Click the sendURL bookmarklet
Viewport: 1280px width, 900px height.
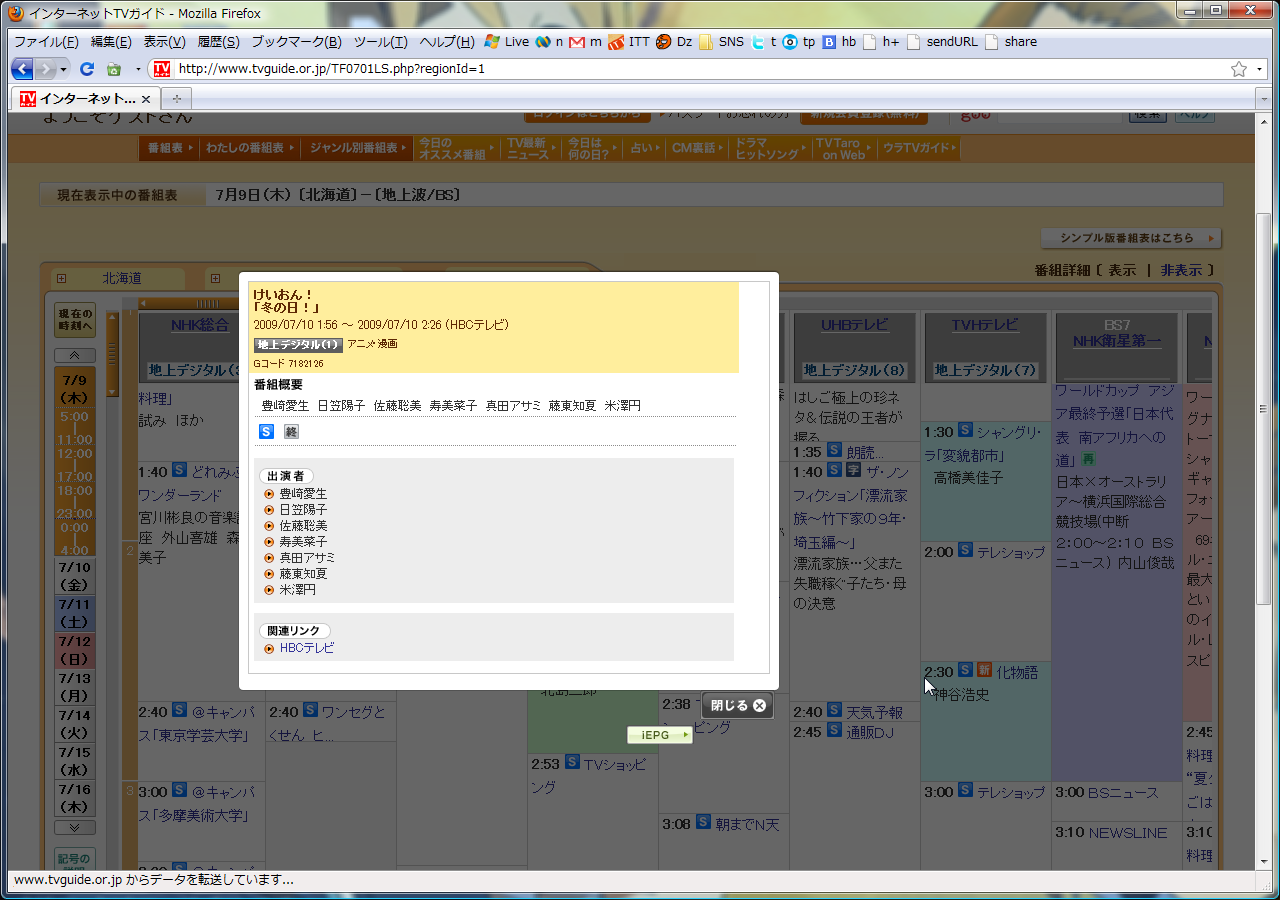coord(942,42)
